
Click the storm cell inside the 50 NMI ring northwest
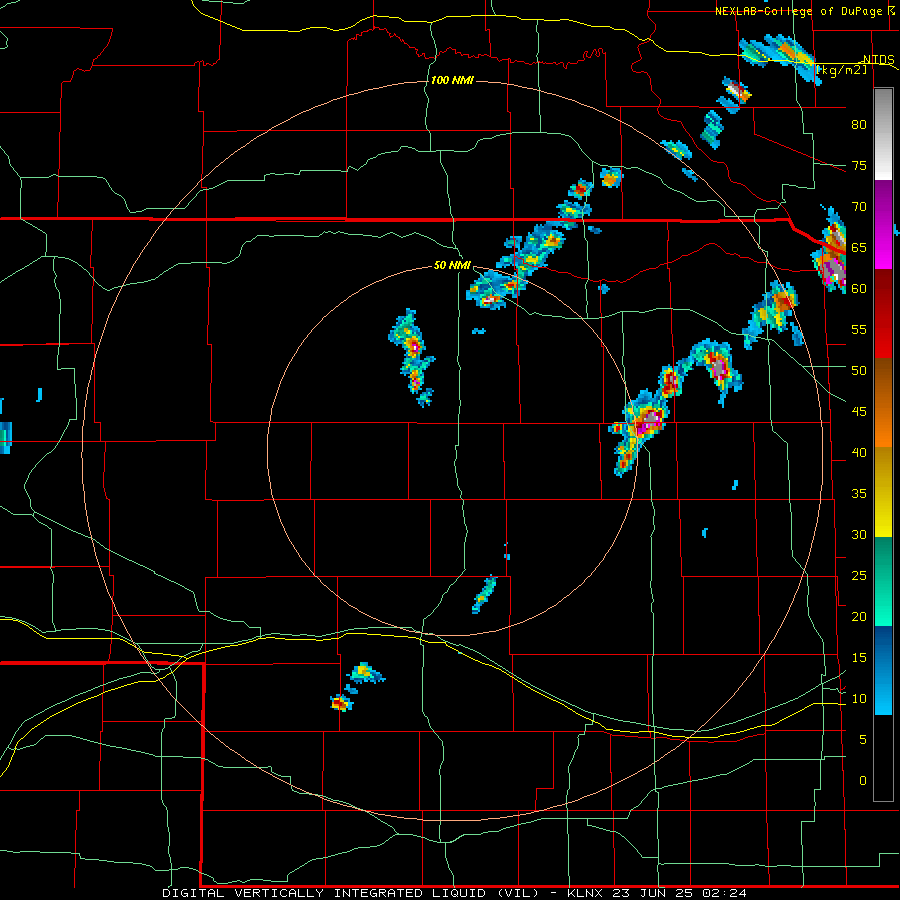(413, 359)
